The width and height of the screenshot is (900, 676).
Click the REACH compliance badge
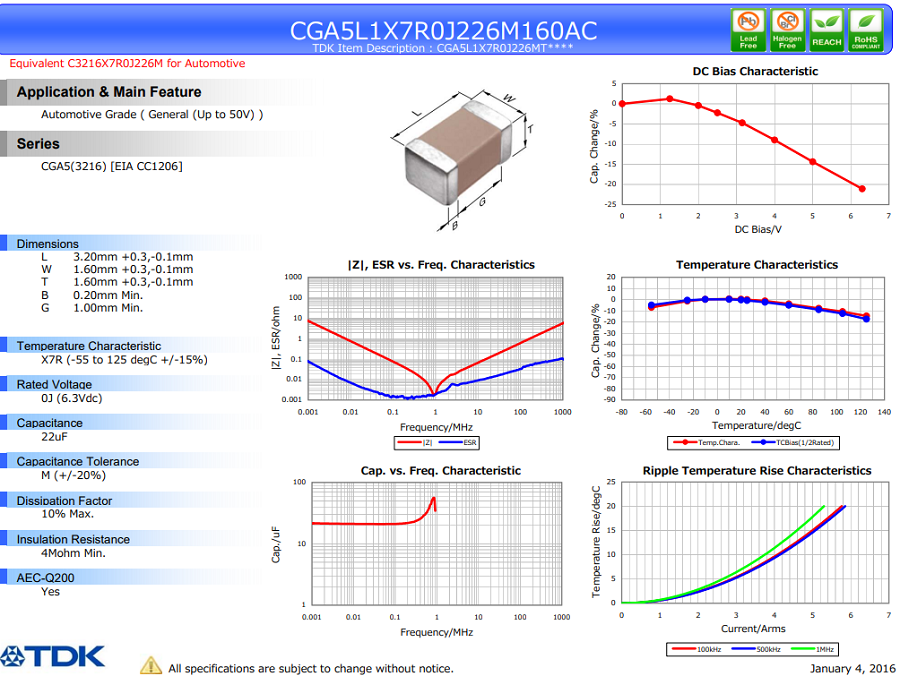coord(827,30)
